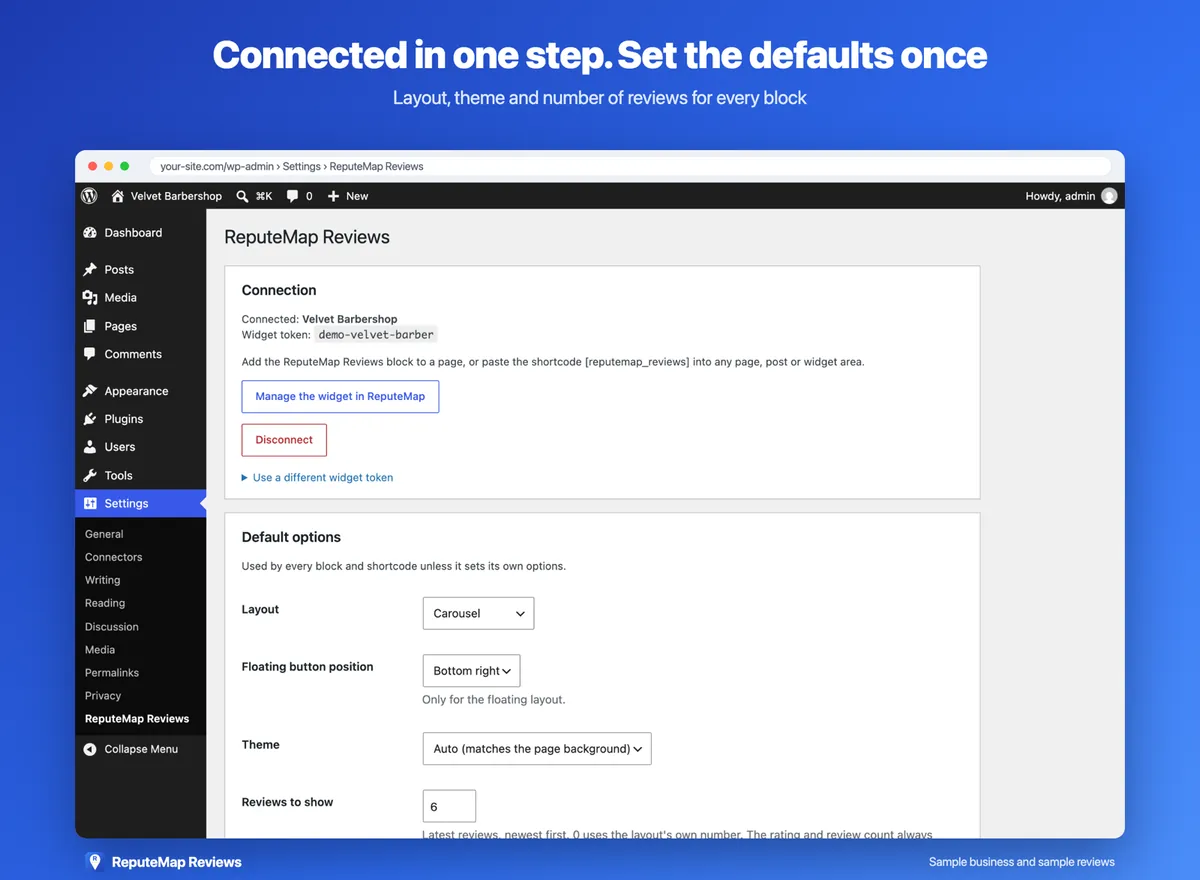Select the Writing settings submenu
Screen dimensions: 1200x880
pyautogui.click(x=102, y=580)
